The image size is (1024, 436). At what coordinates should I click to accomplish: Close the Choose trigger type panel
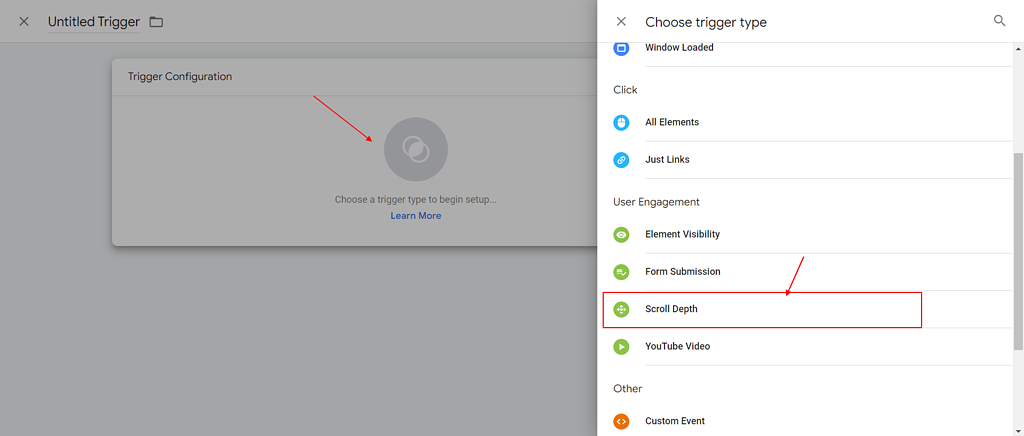tap(621, 21)
